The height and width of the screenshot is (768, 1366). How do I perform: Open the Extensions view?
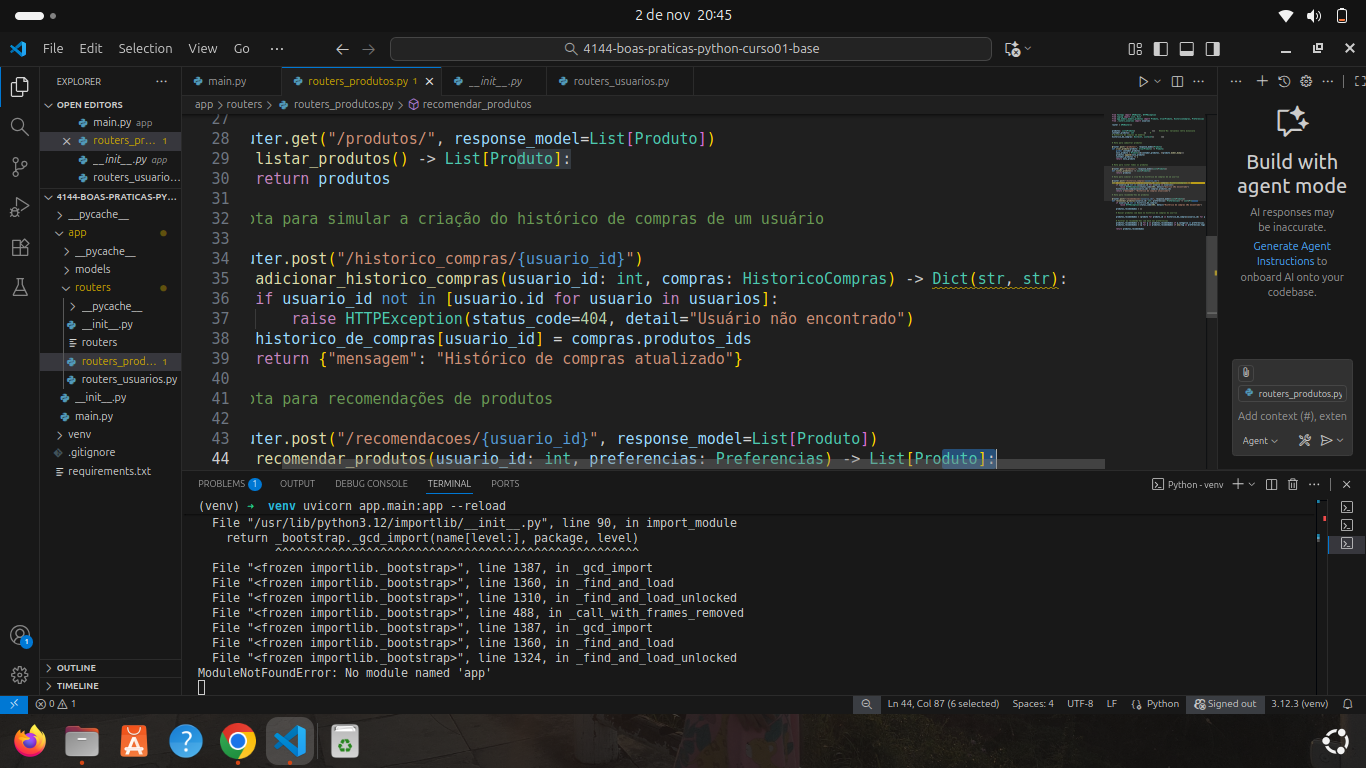19,247
